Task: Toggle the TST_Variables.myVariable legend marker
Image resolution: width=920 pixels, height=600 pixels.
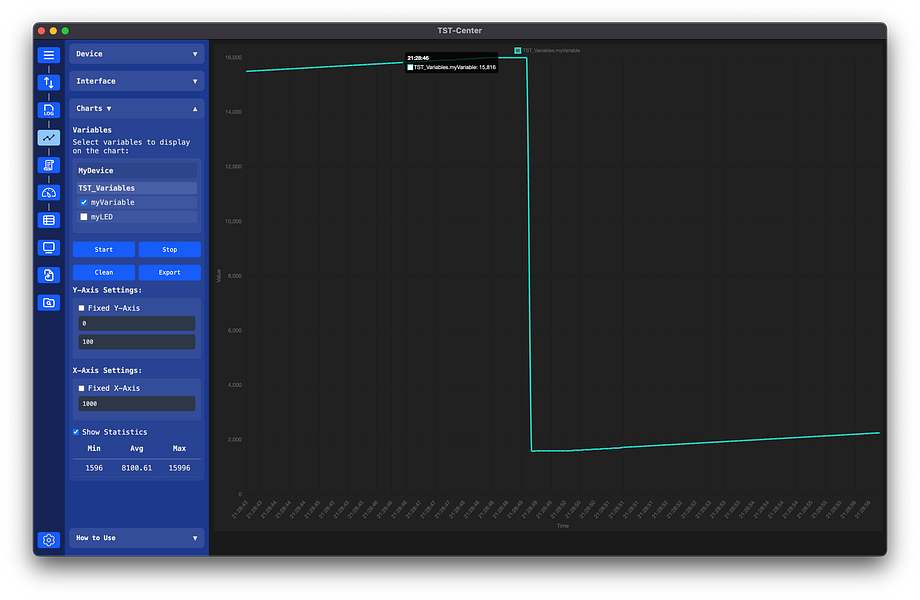Action: [x=518, y=50]
